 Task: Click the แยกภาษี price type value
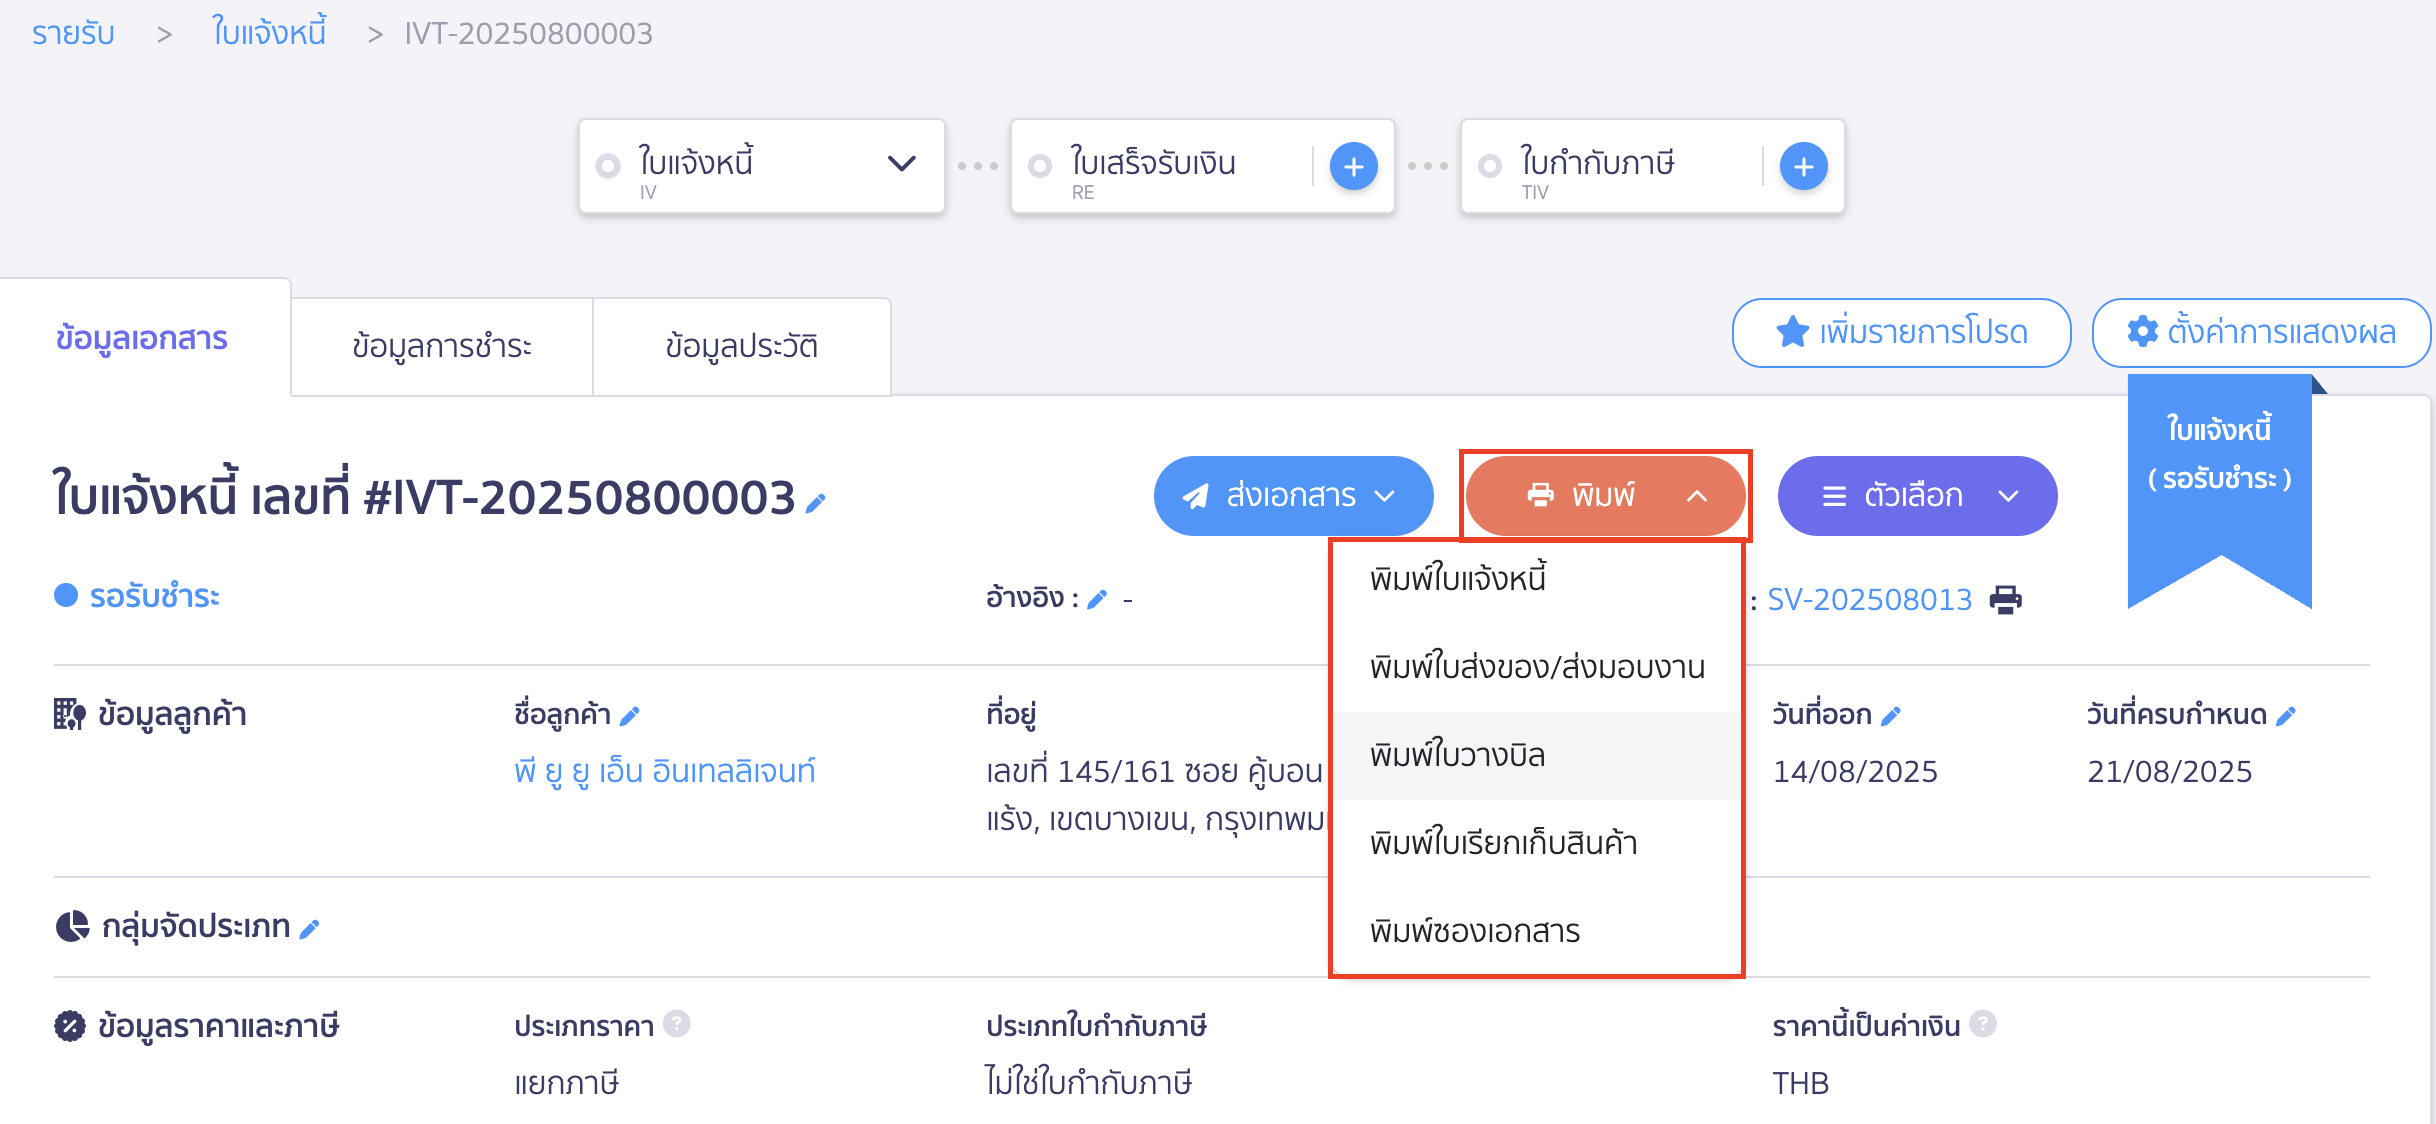[x=567, y=1084]
